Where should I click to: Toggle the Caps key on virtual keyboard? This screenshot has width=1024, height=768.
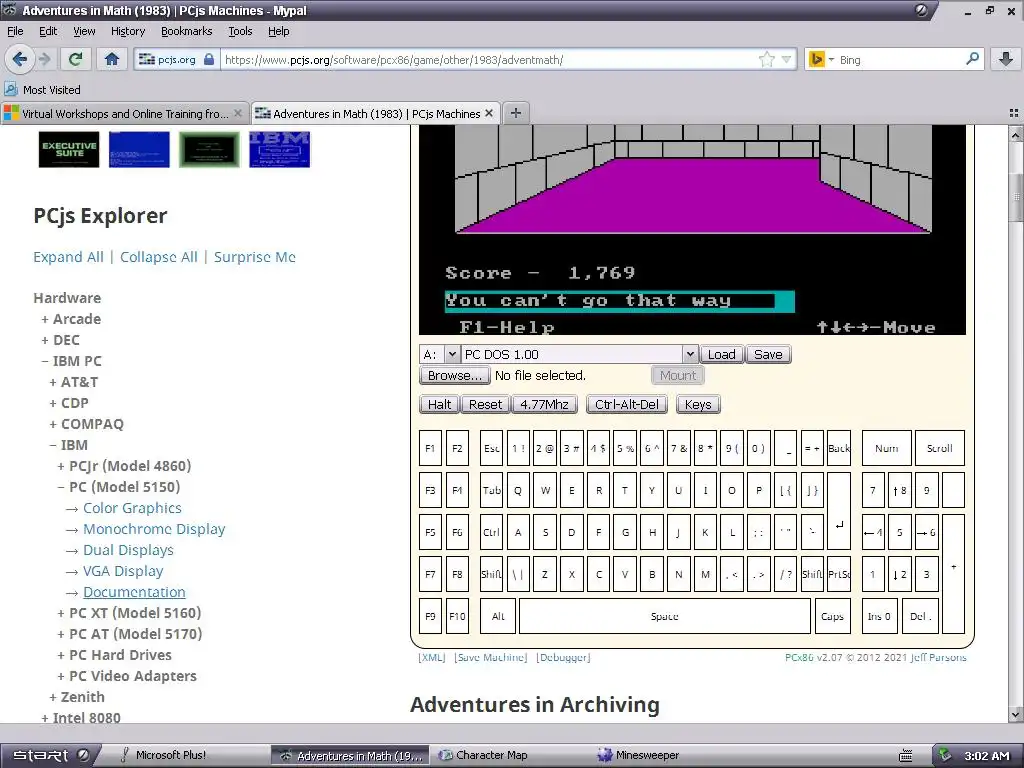point(833,616)
